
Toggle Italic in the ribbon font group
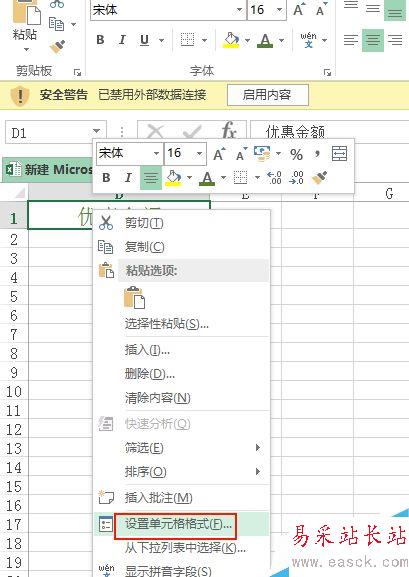point(122,40)
